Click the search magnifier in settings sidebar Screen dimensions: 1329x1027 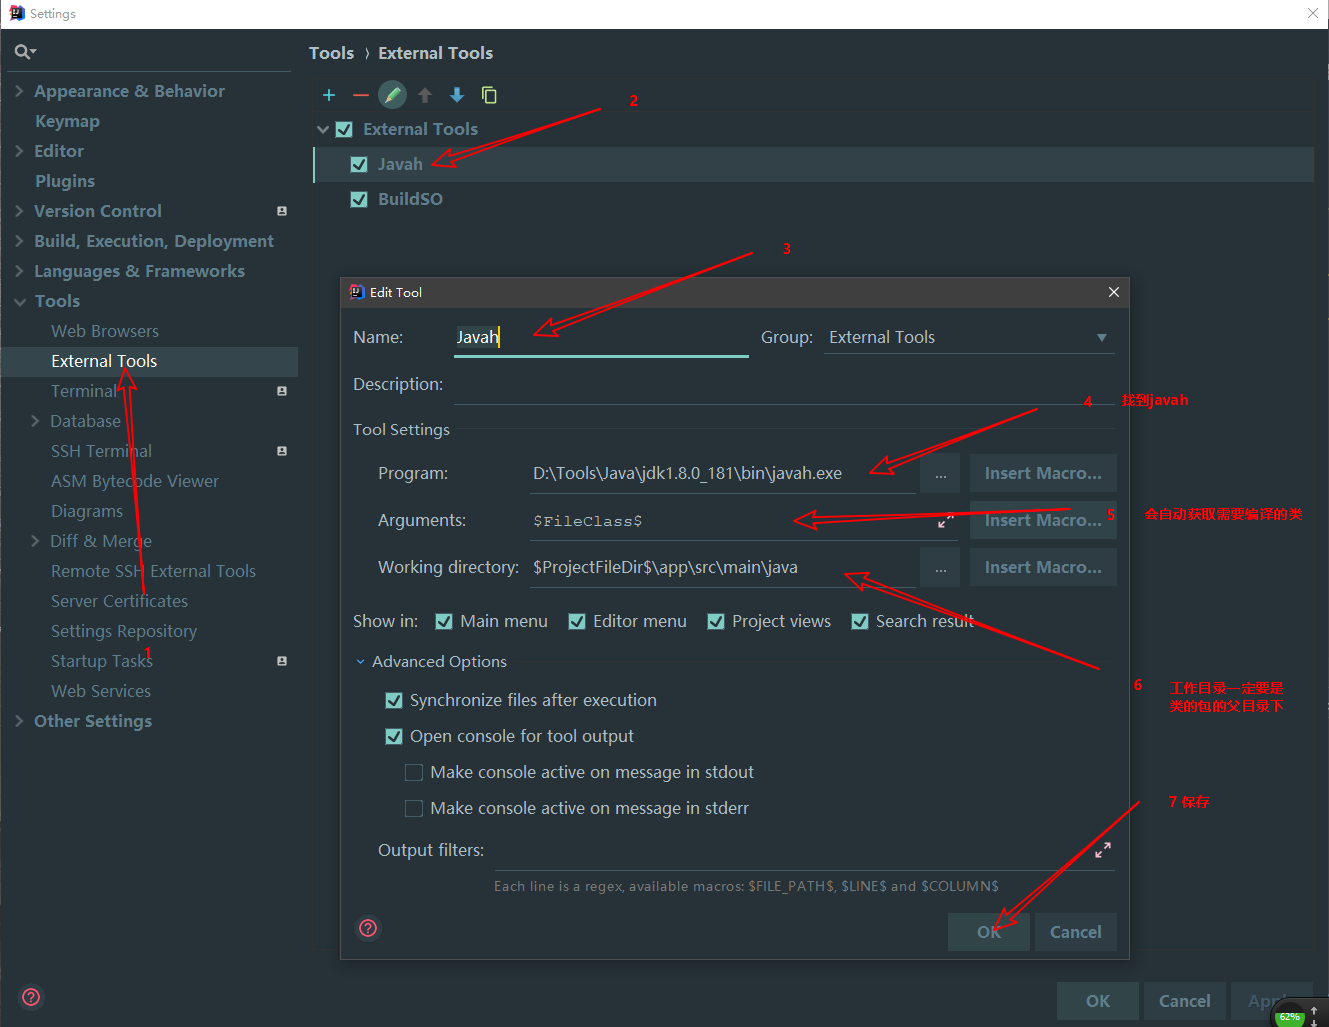tap(25, 52)
